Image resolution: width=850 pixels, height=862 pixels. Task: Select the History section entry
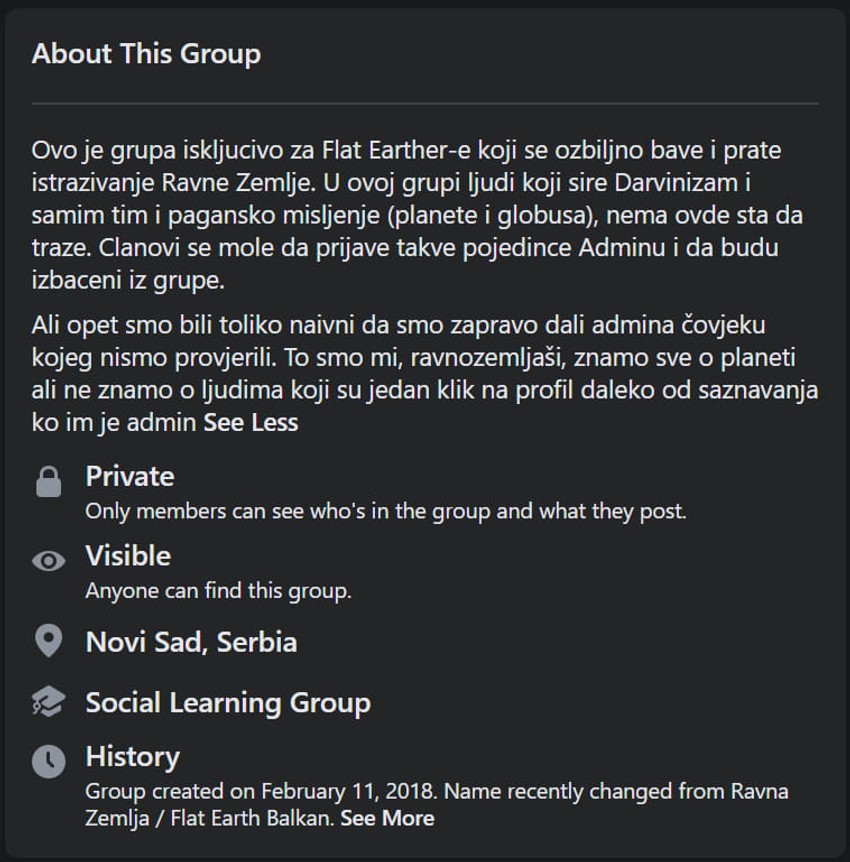pyautogui.click(x=131, y=757)
